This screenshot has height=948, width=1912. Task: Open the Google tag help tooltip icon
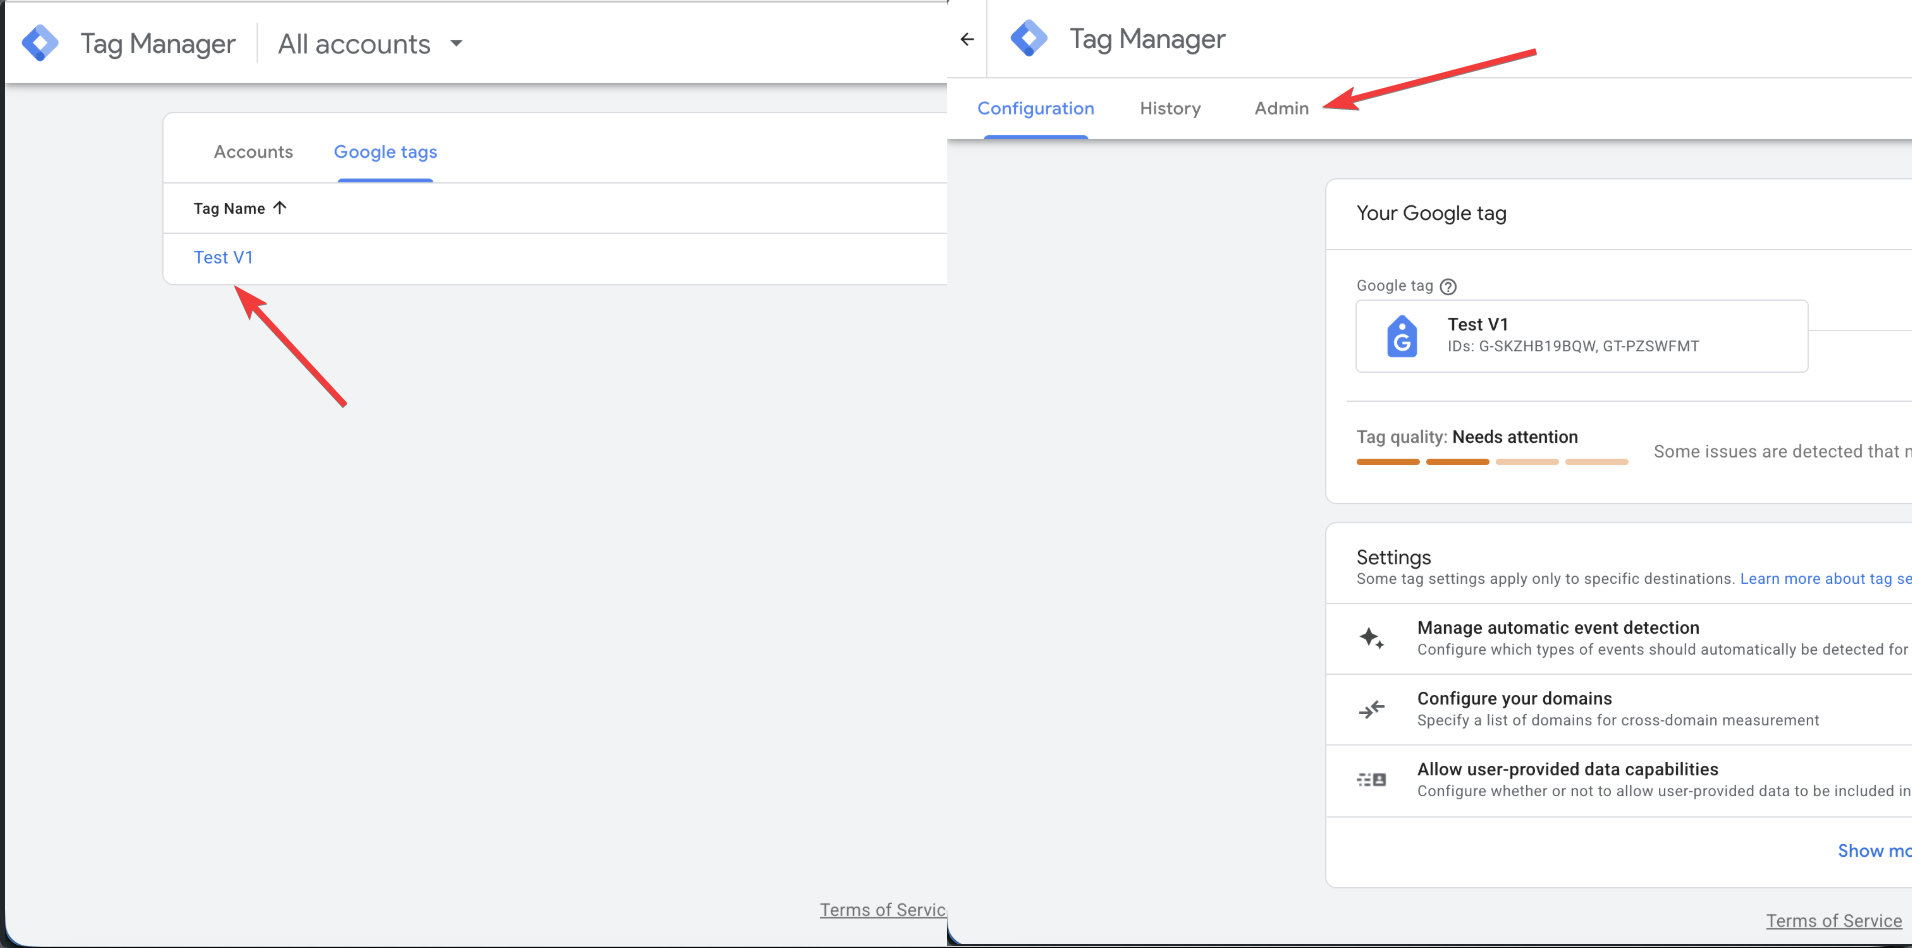tap(1448, 286)
